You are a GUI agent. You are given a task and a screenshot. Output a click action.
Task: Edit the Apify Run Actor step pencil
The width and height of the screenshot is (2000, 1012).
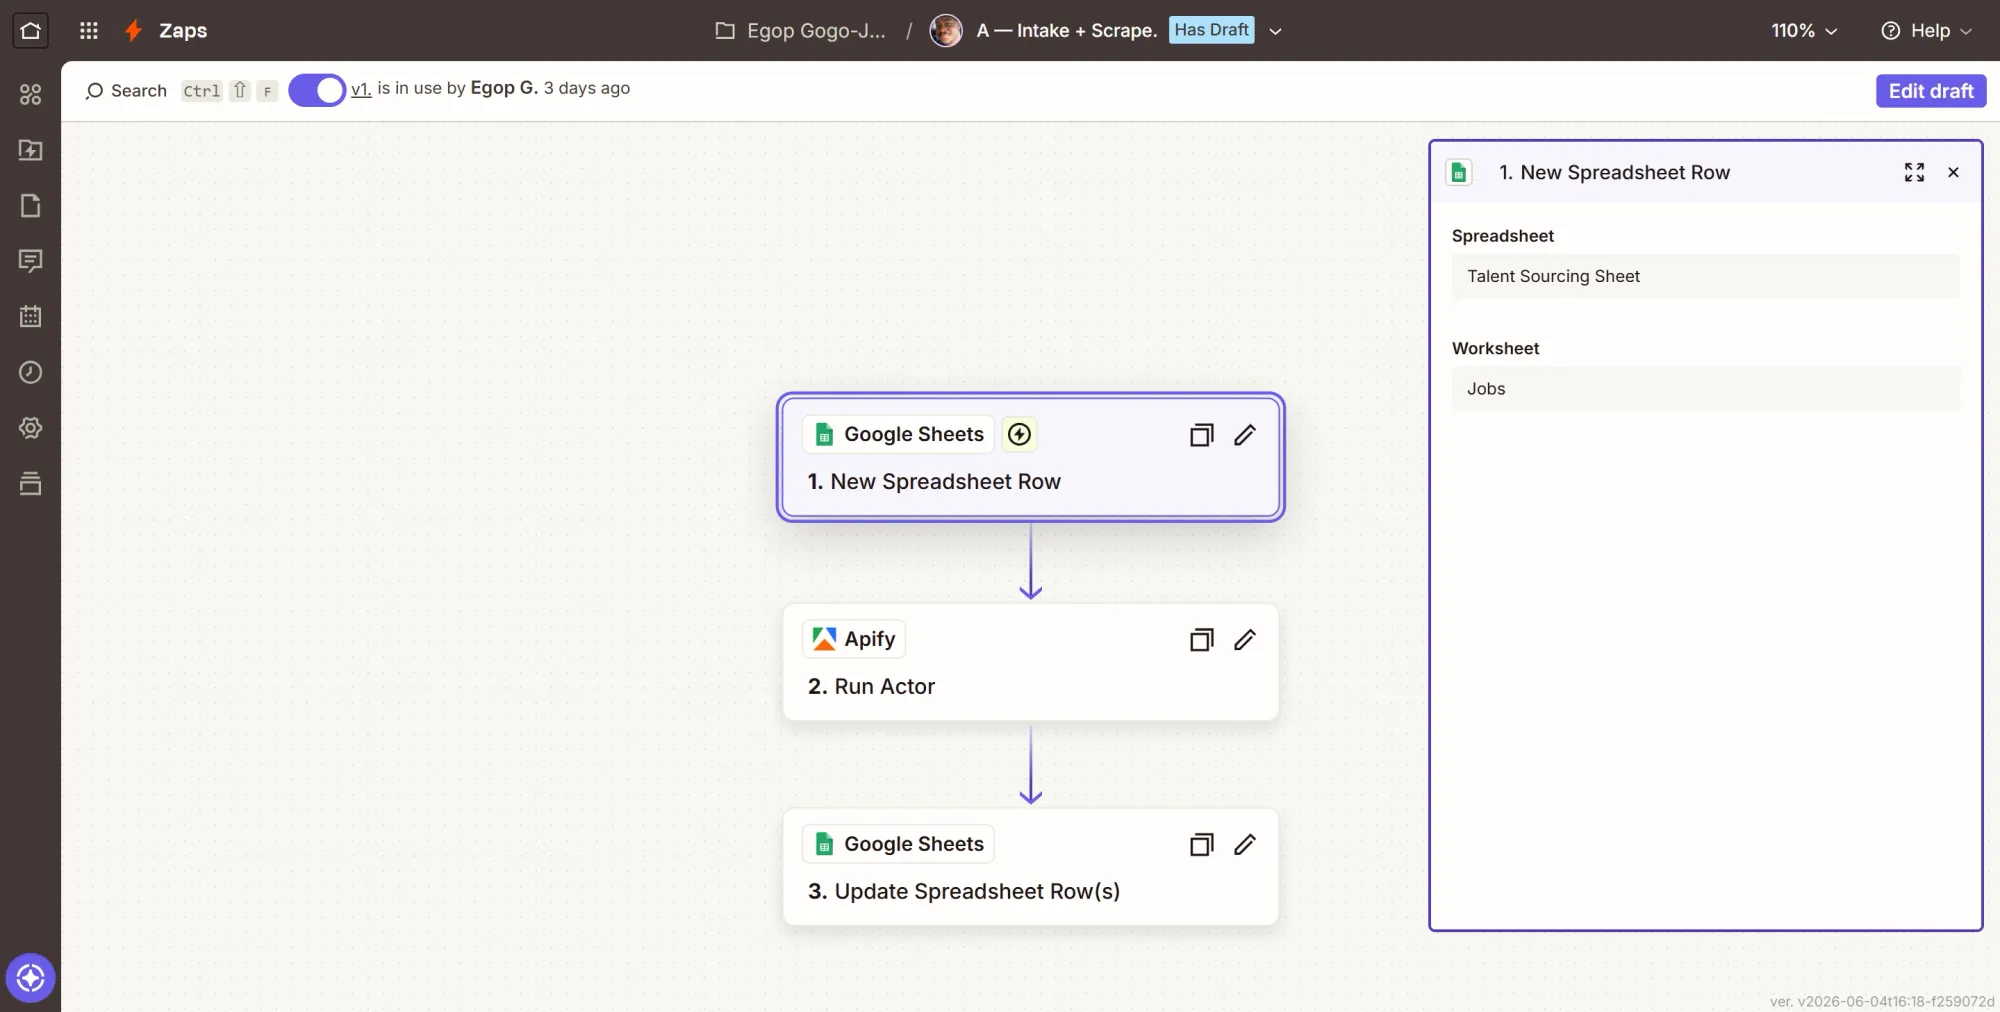tap(1245, 640)
